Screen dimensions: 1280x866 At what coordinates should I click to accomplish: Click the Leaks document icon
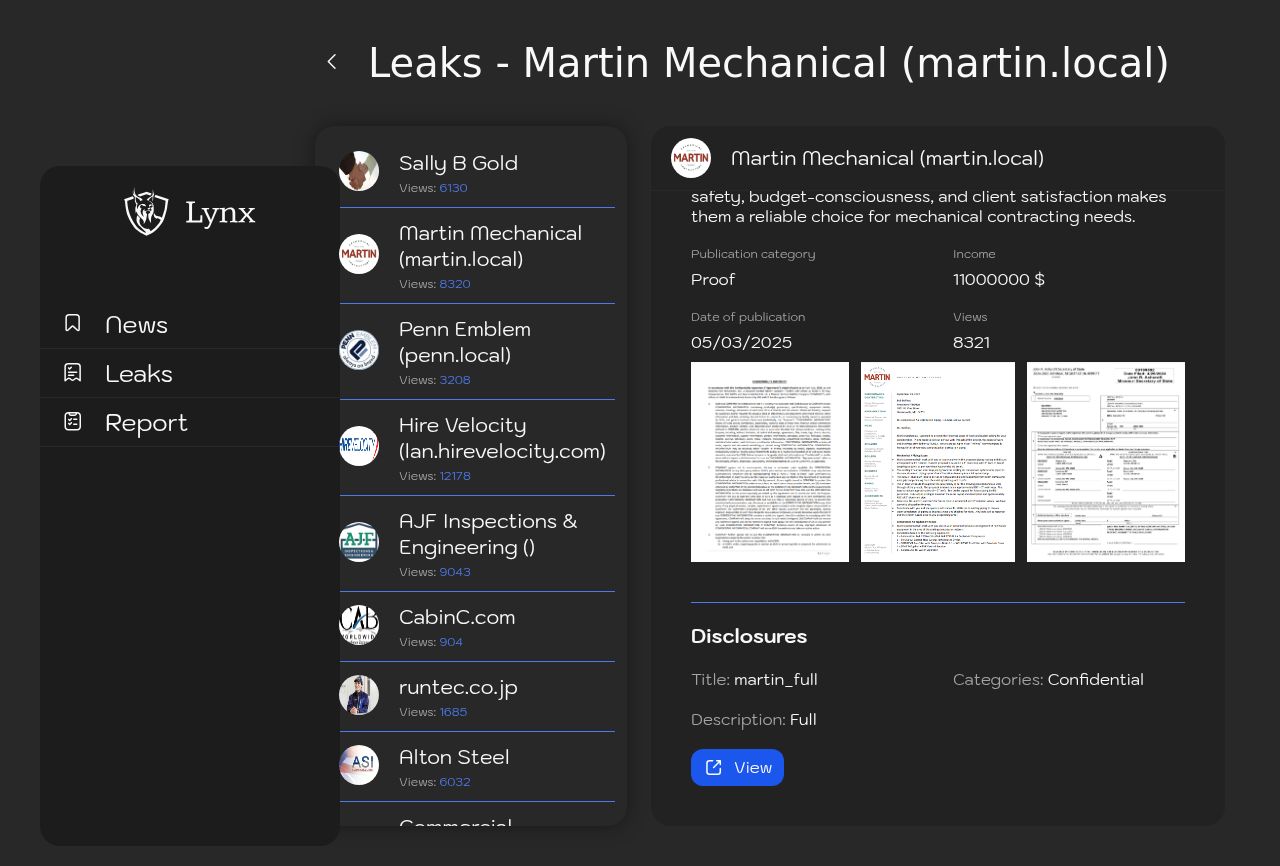click(72, 372)
